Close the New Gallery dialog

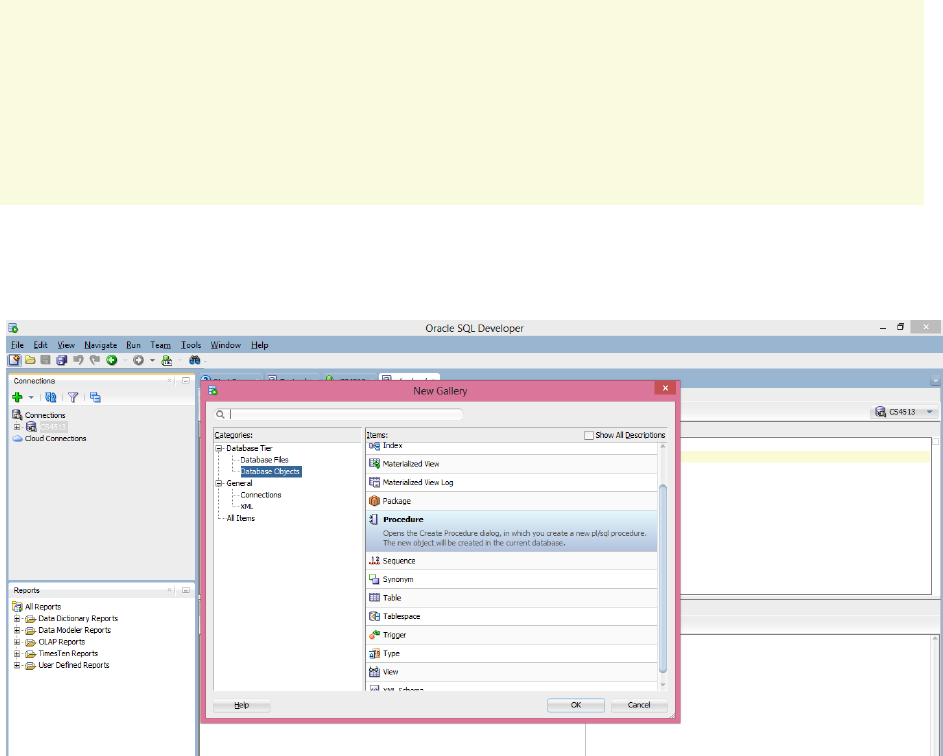click(665, 389)
